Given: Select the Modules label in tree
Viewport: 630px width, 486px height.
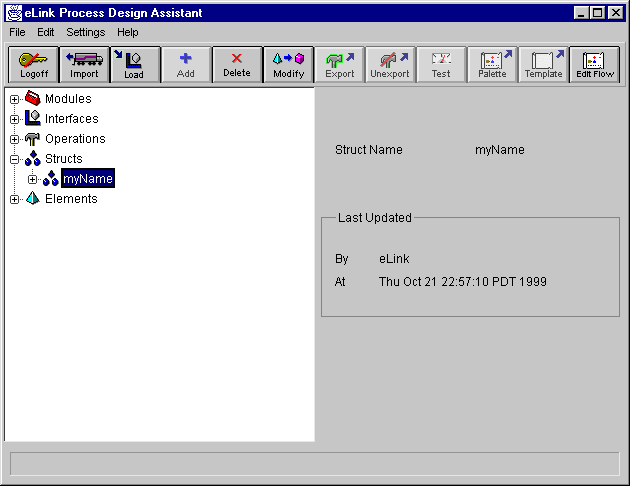Looking at the screenshot, I should coord(68,98).
